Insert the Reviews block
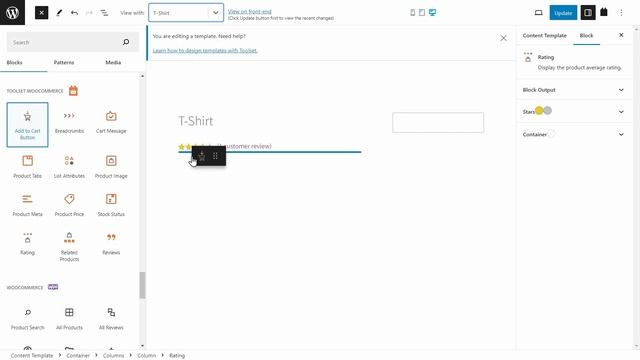Viewport: 640px width, 360px height. pos(111,244)
